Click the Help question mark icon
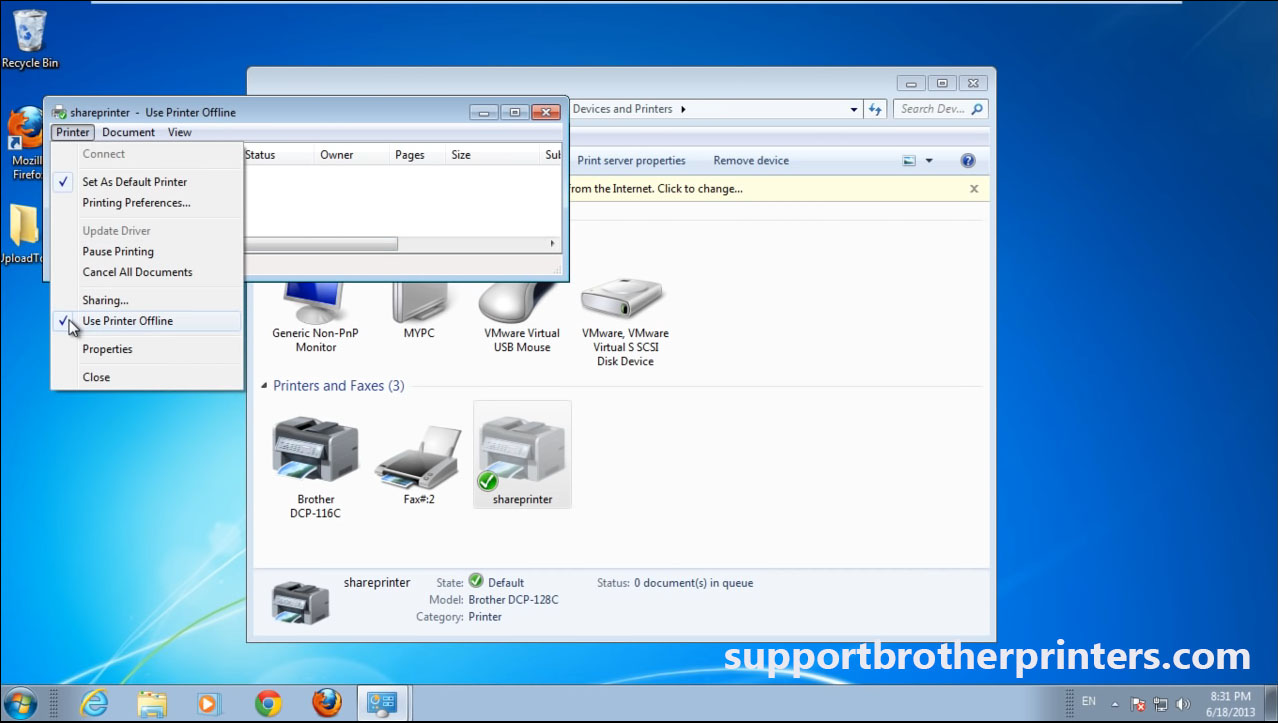Screen dimensions: 1278x723 click(966, 160)
